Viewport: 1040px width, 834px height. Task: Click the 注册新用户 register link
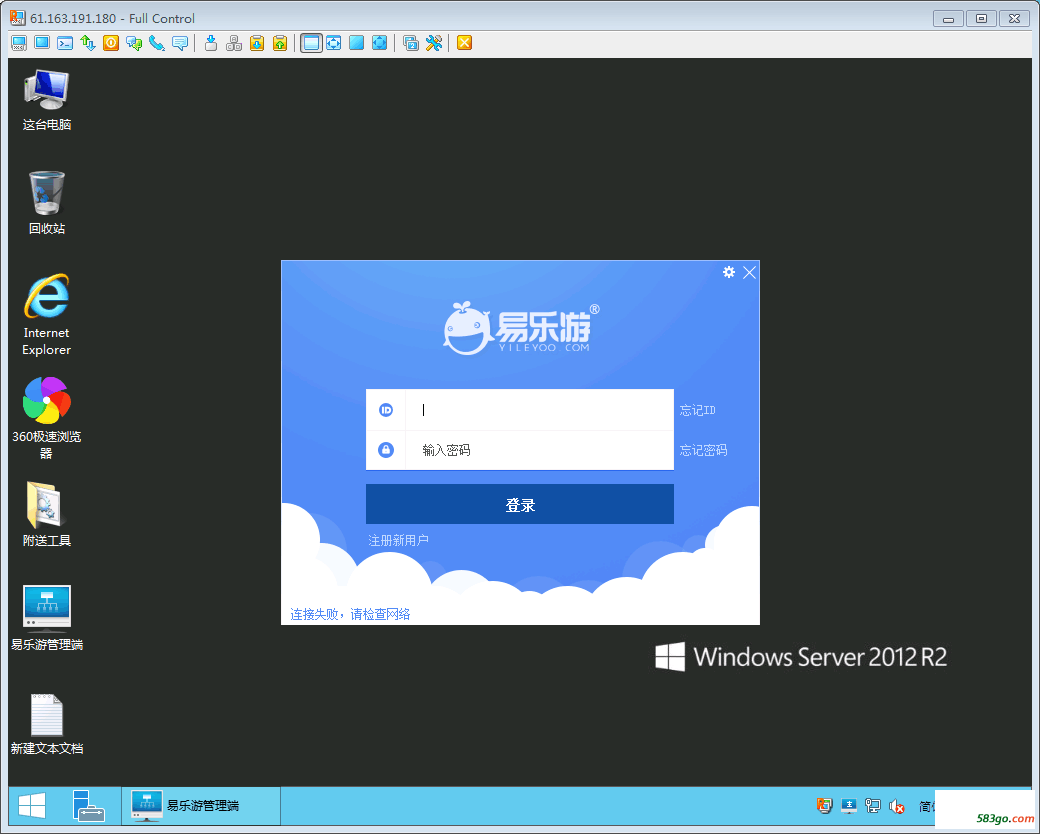click(398, 540)
